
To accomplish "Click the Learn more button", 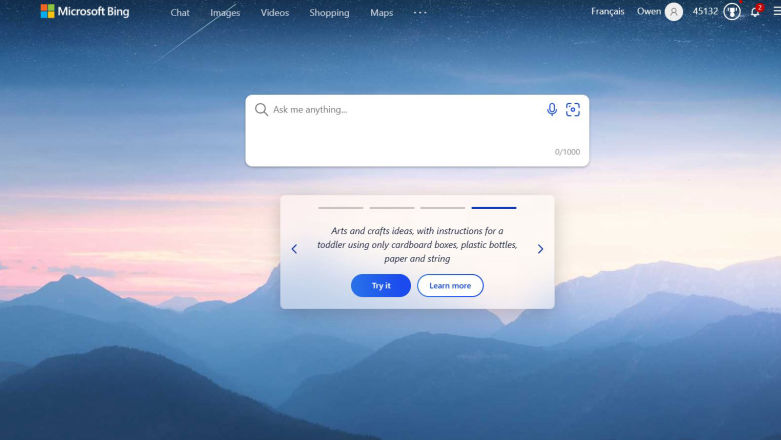I will 450,286.
